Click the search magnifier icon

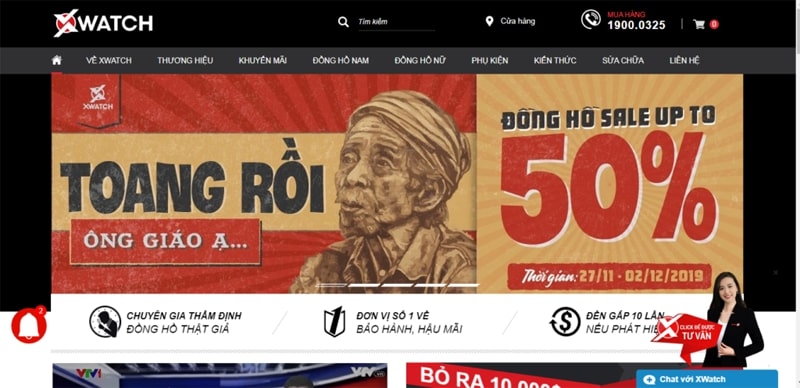coord(343,22)
